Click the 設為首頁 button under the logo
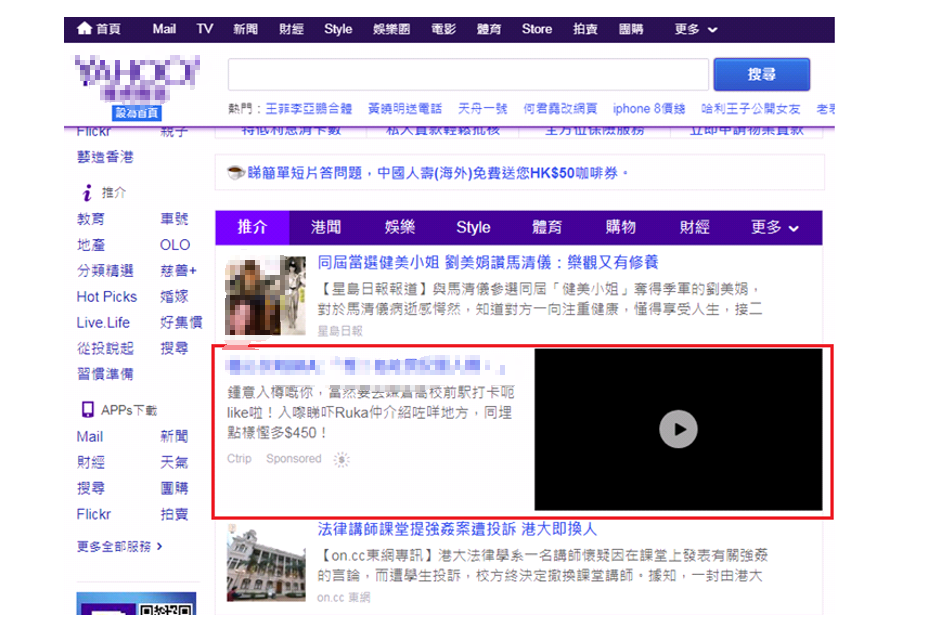This screenshot has width=940, height=623. (x=136, y=113)
